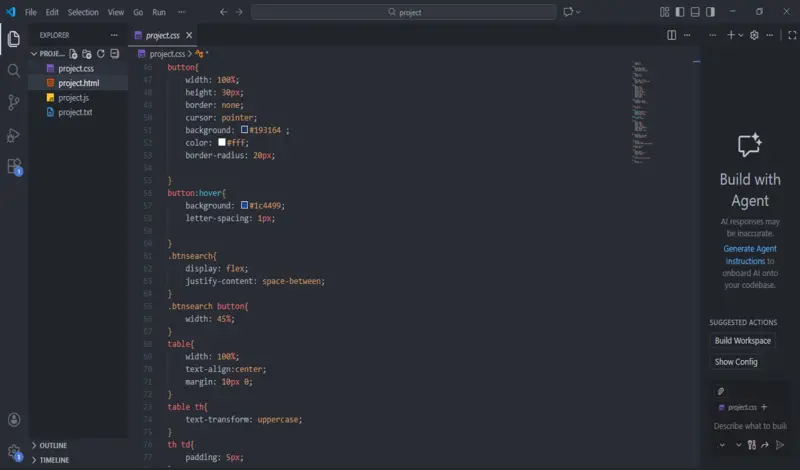Open the Accounts menu icon
800x470 pixels.
tap(14, 419)
